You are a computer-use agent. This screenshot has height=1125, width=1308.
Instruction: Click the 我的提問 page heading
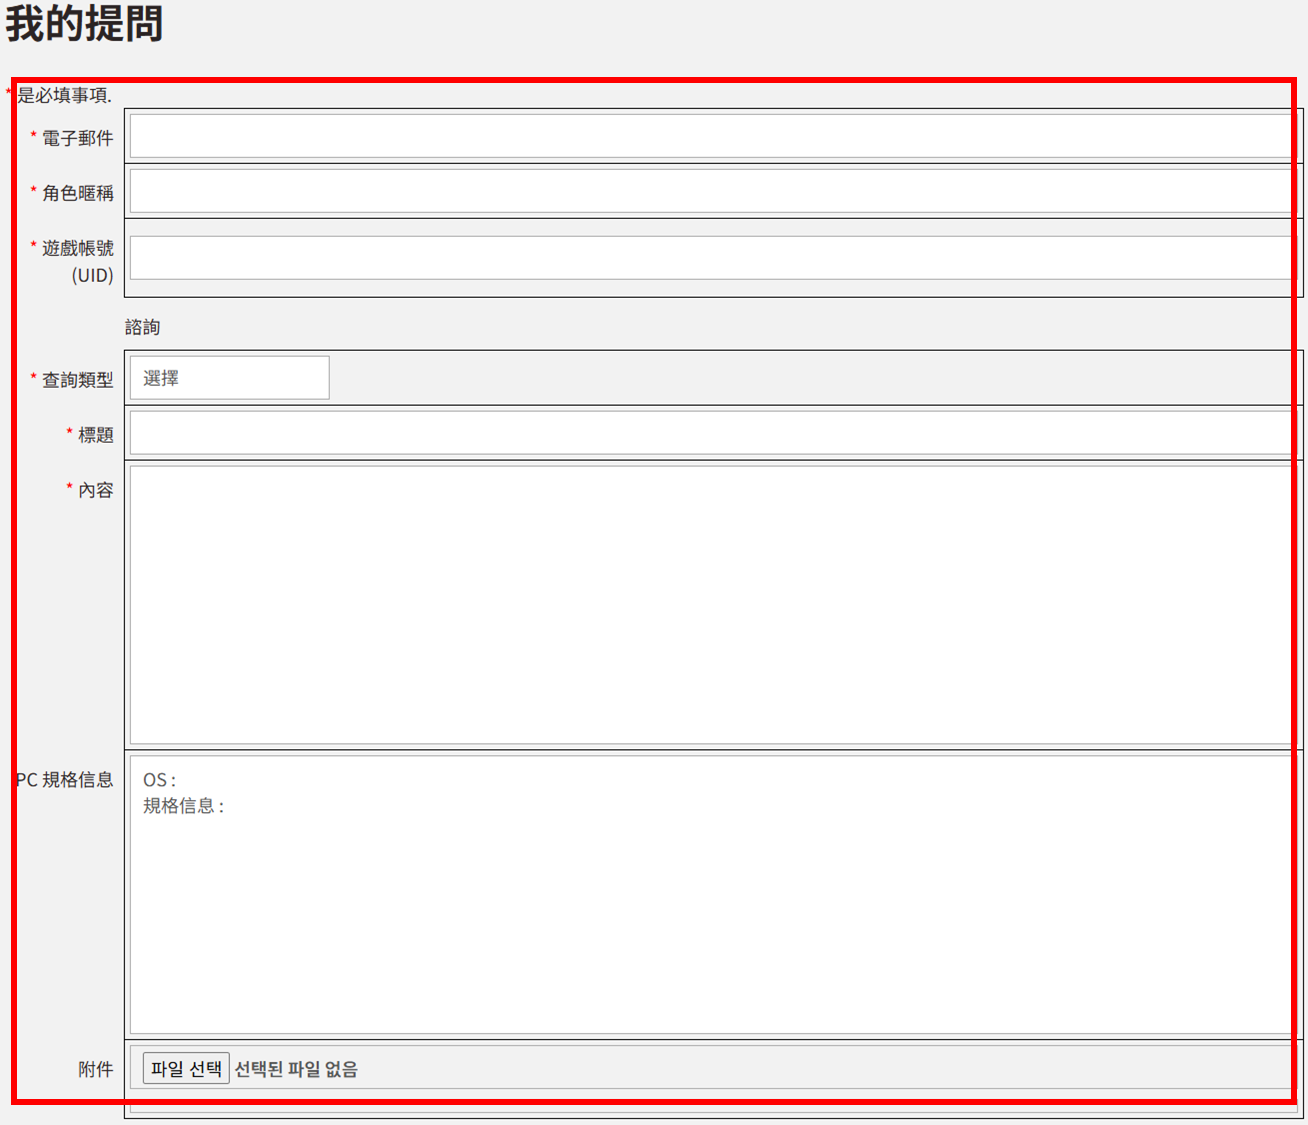coord(84,23)
